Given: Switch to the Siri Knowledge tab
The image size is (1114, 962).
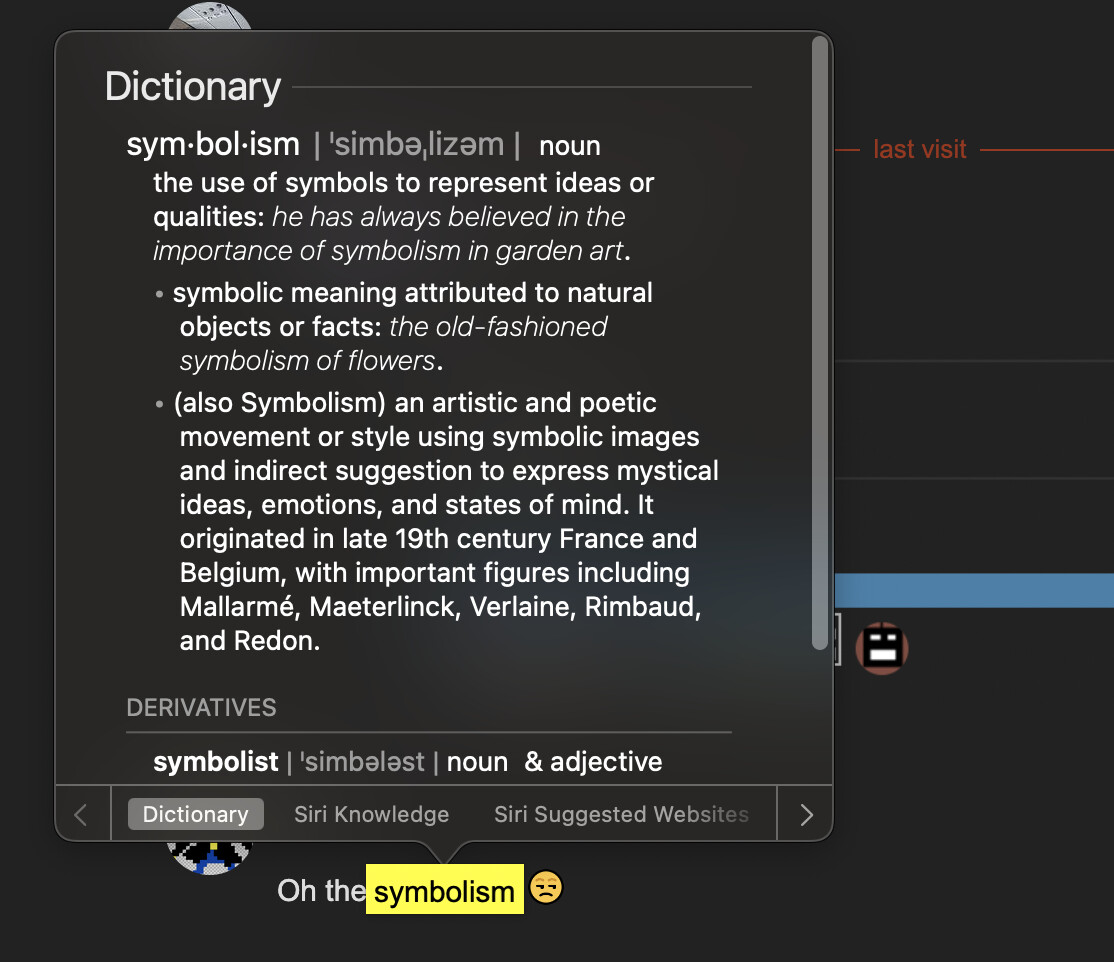Looking at the screenshot, I should click(372, 814).
